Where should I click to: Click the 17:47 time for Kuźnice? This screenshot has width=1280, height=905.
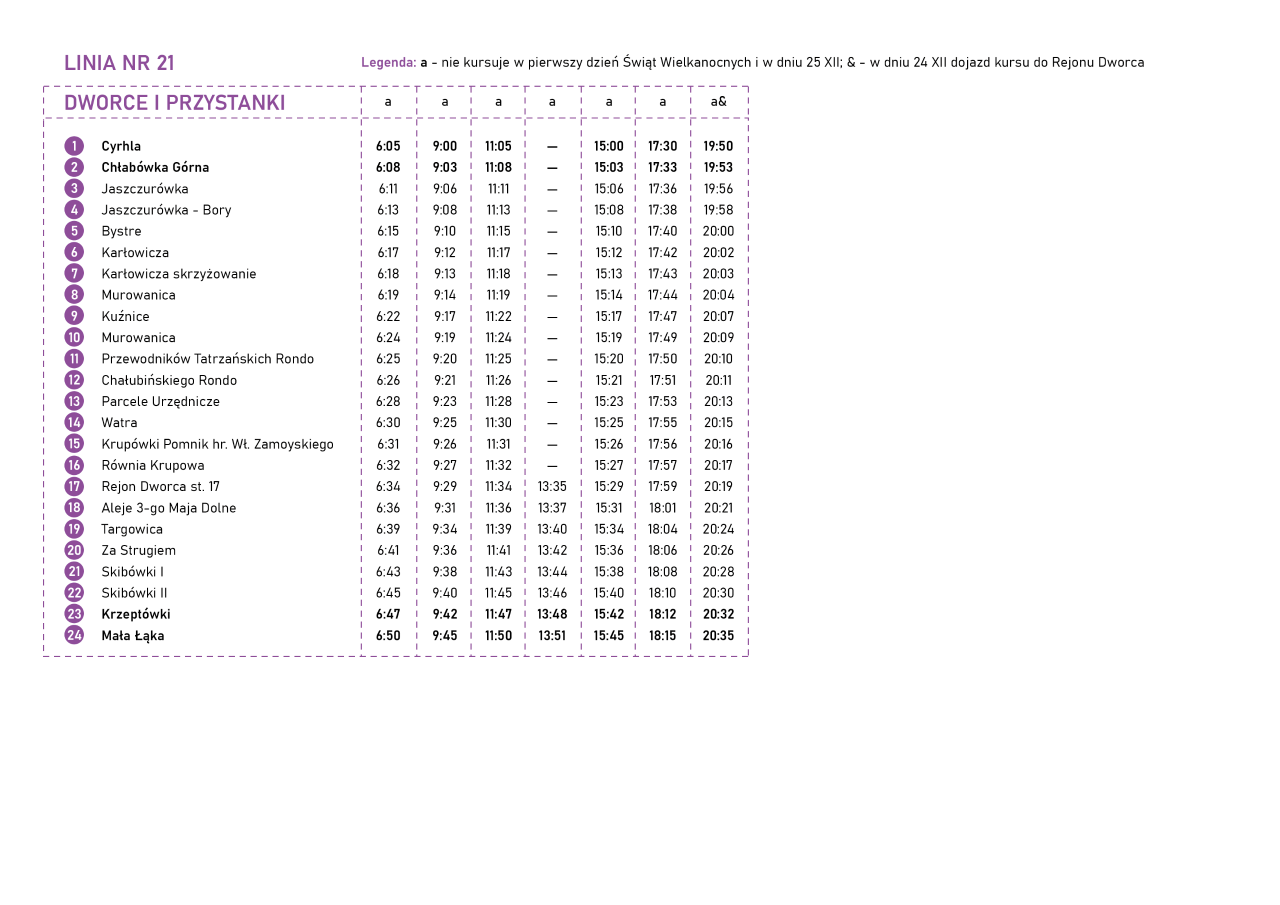tap(662, 317)
